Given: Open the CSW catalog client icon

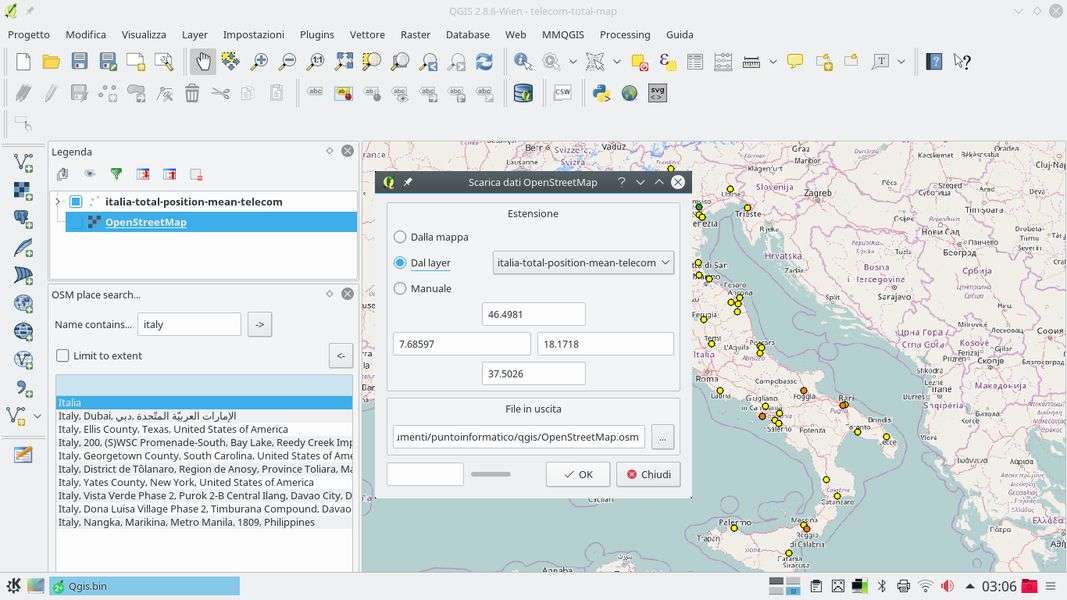Looking at the screenshot, I should [x=562, y=93].
